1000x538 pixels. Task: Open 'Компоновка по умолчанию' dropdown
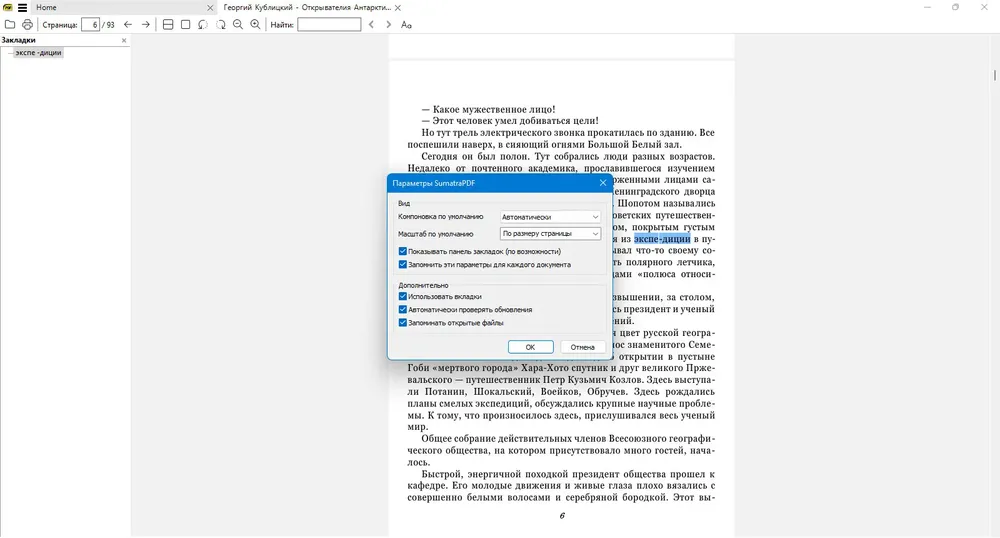[x=550, y=217]
